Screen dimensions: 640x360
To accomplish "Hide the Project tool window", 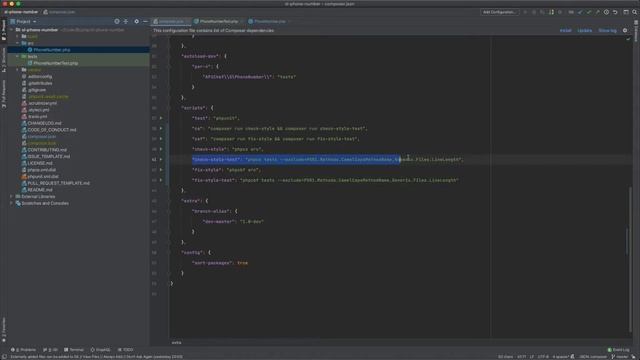I will 145,21.
